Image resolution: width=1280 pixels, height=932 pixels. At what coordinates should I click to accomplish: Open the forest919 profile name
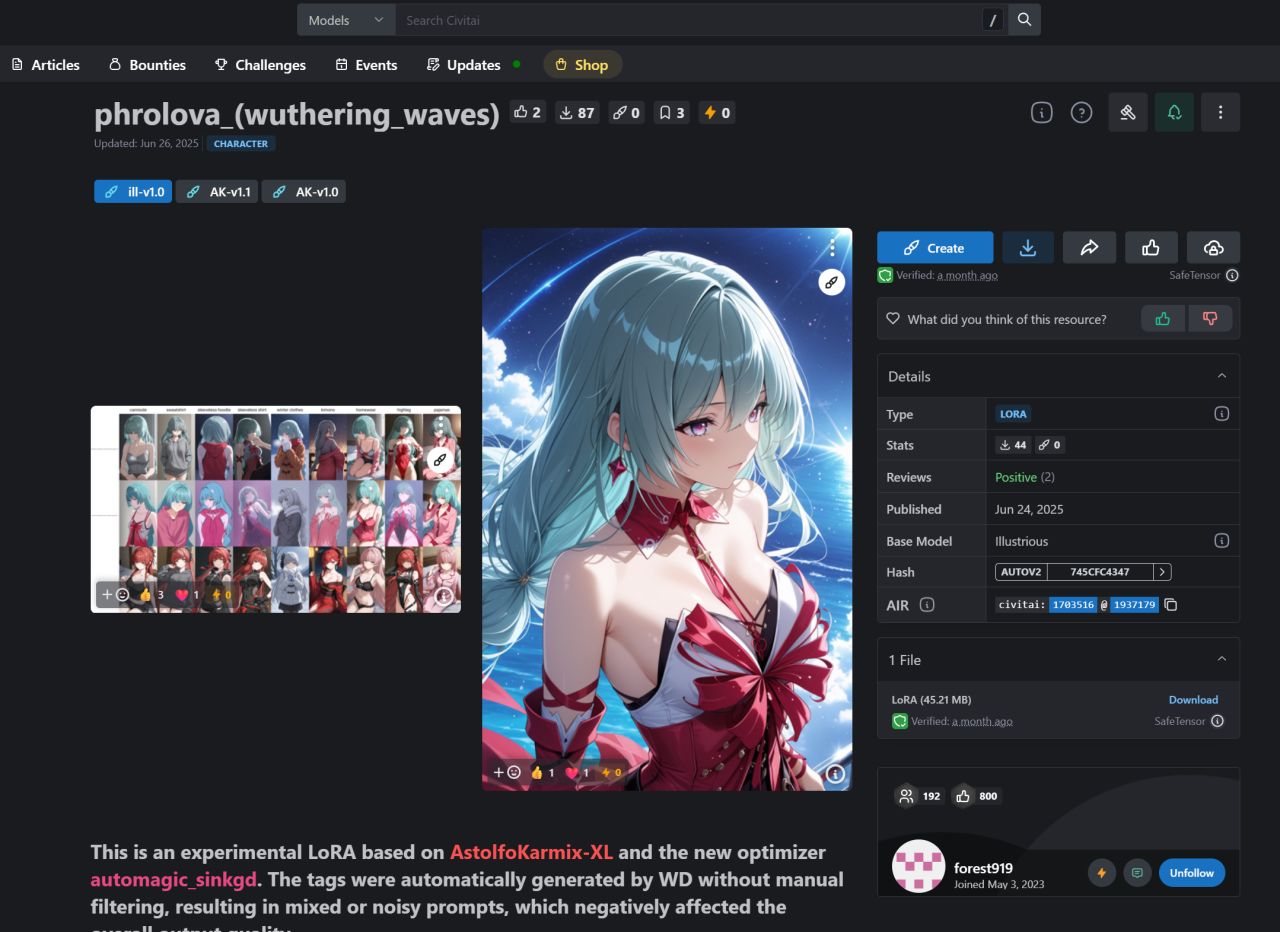[x=983, y=868]
